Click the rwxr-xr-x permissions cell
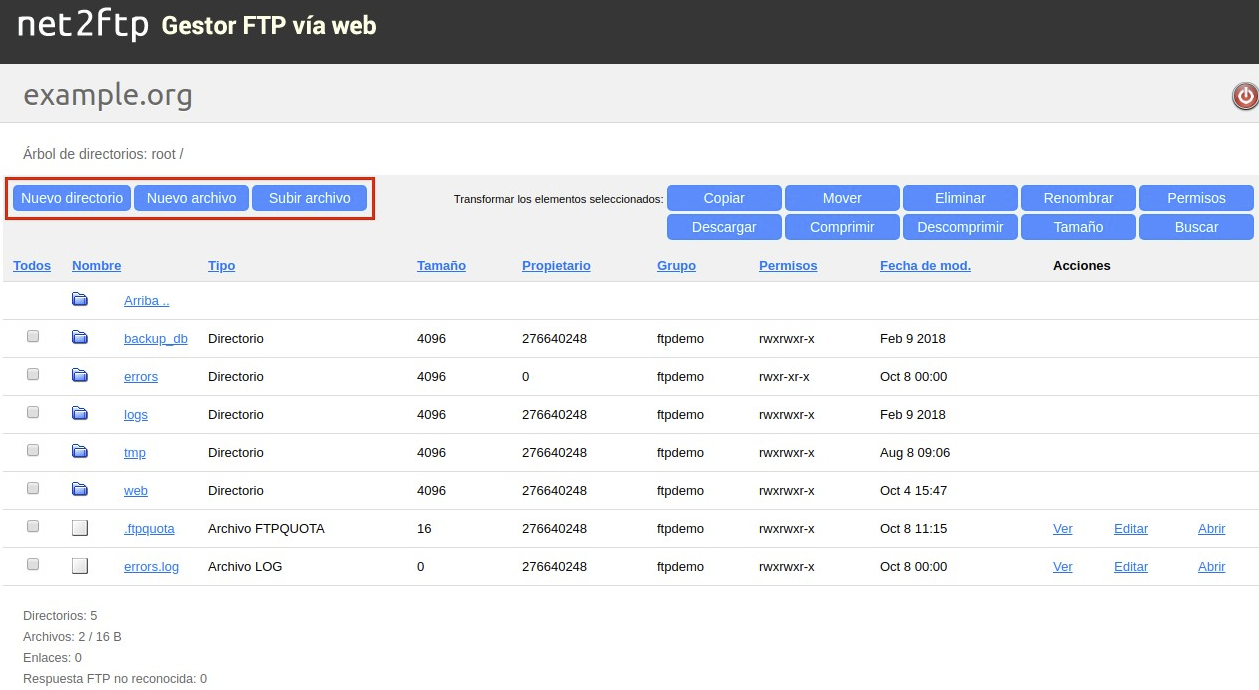Image resolution: width=1259 pixels, height=690 pixels. point(784,376)
